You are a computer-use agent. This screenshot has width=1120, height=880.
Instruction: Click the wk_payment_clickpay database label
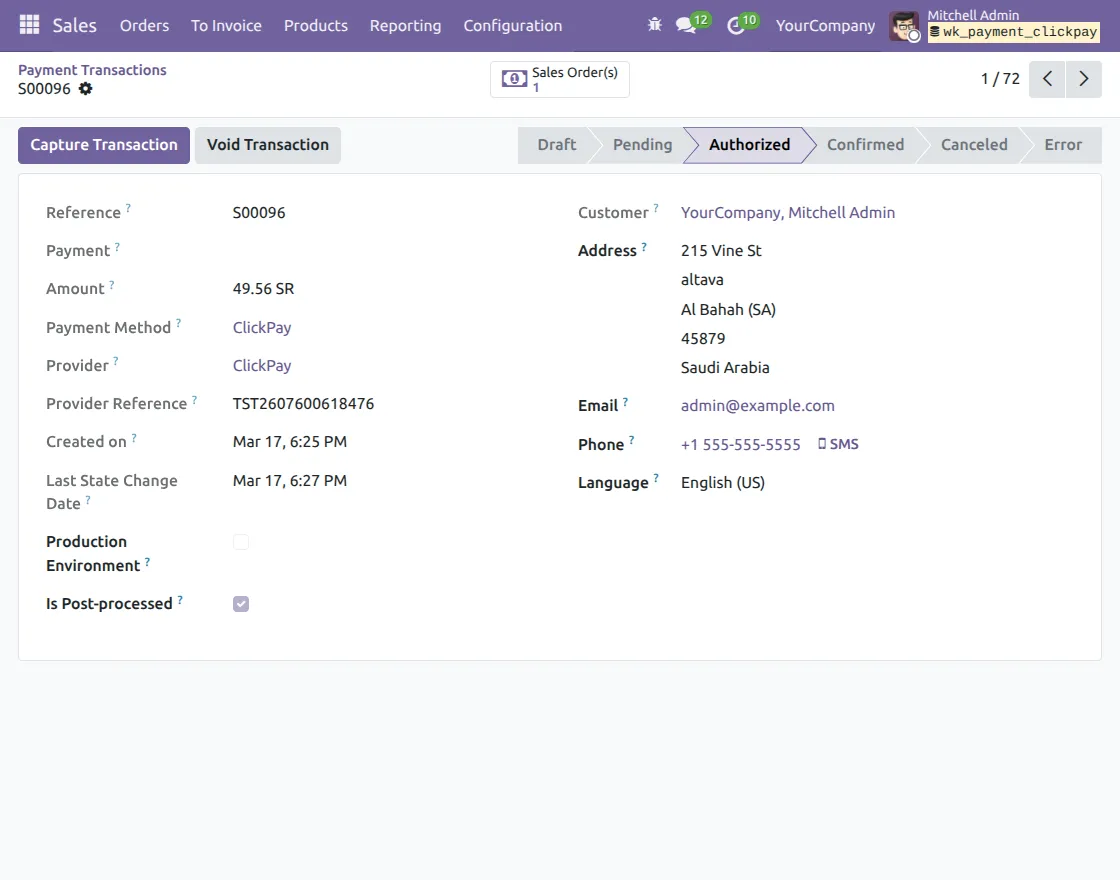coord(1014,32)
